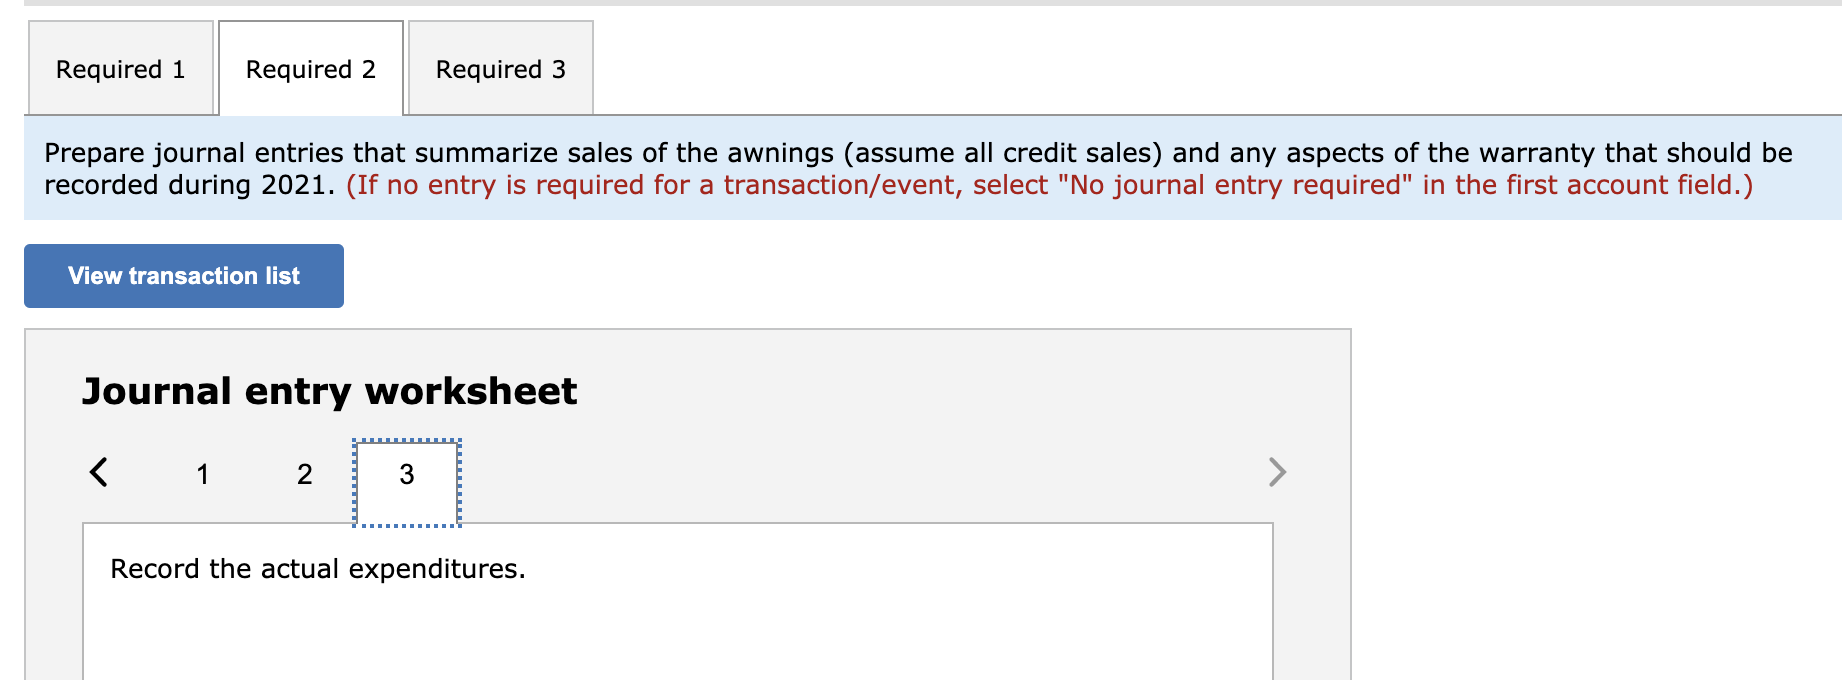Select journal entry page 2
This screenshot has height=680, width=1842.
point(304,475)
